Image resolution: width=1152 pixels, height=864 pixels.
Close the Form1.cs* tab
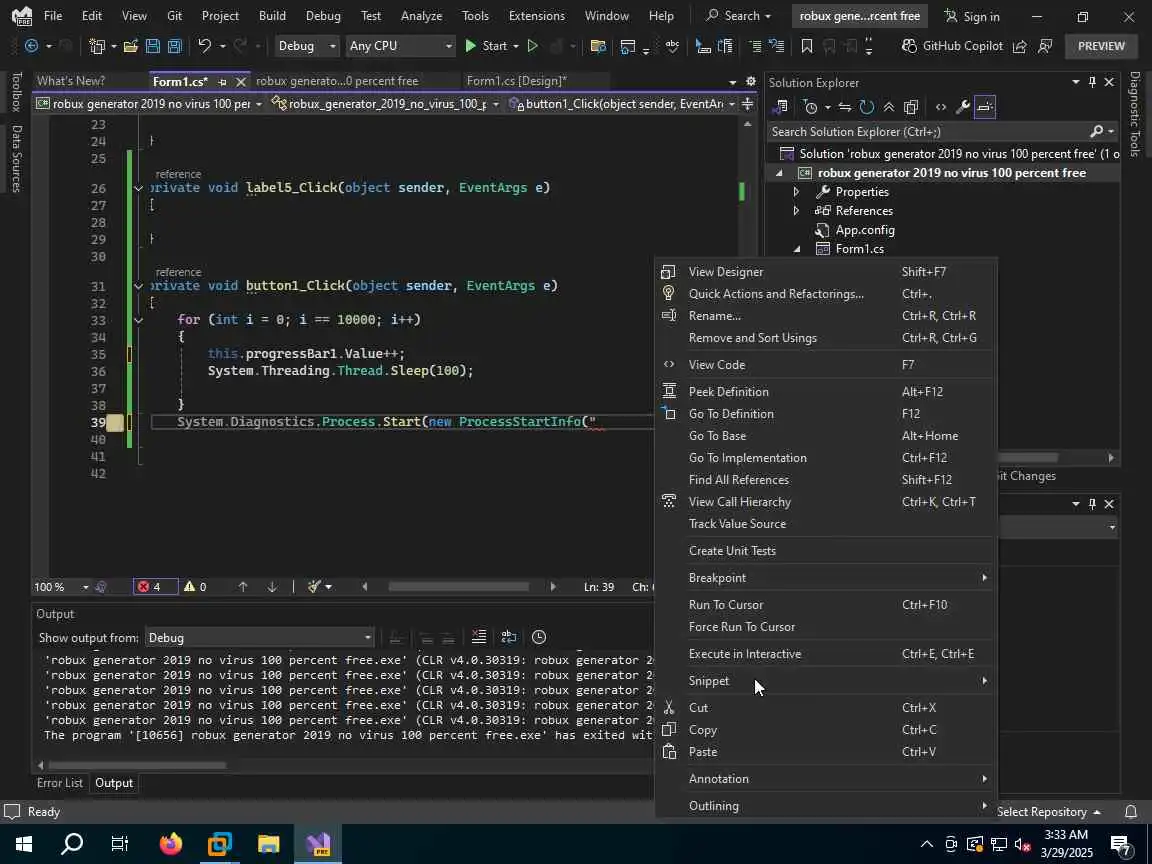(x=240, y=82)
